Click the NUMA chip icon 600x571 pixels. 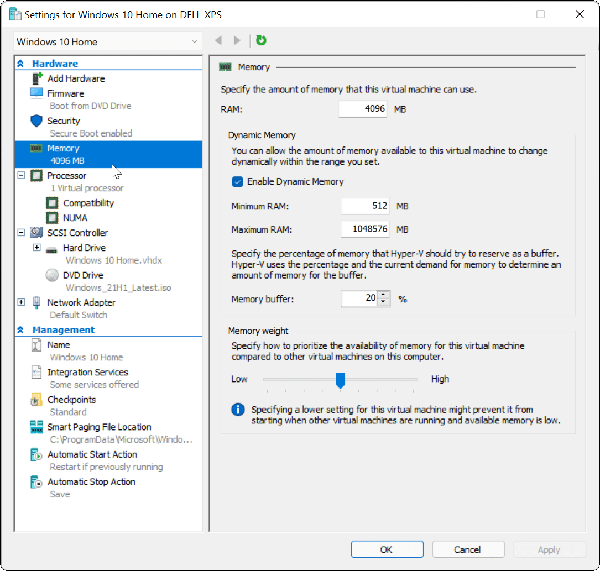tap(52, 218)
